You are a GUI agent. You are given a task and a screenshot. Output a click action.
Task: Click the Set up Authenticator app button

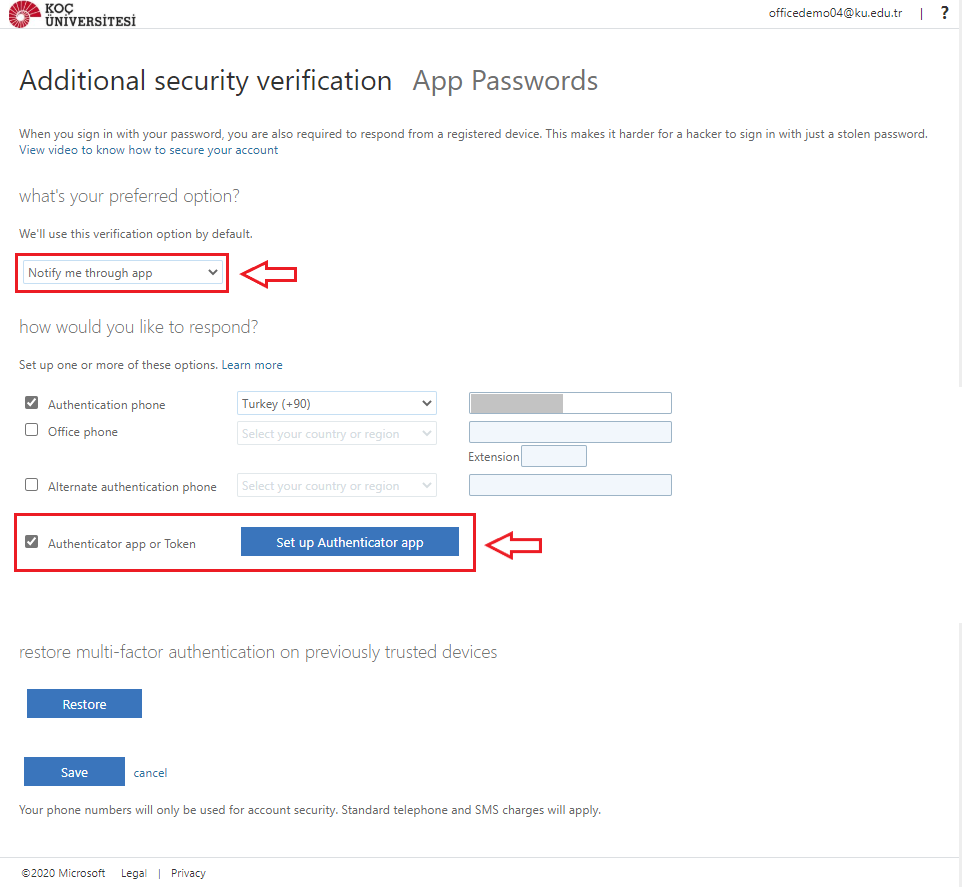[x=349, y=542]
